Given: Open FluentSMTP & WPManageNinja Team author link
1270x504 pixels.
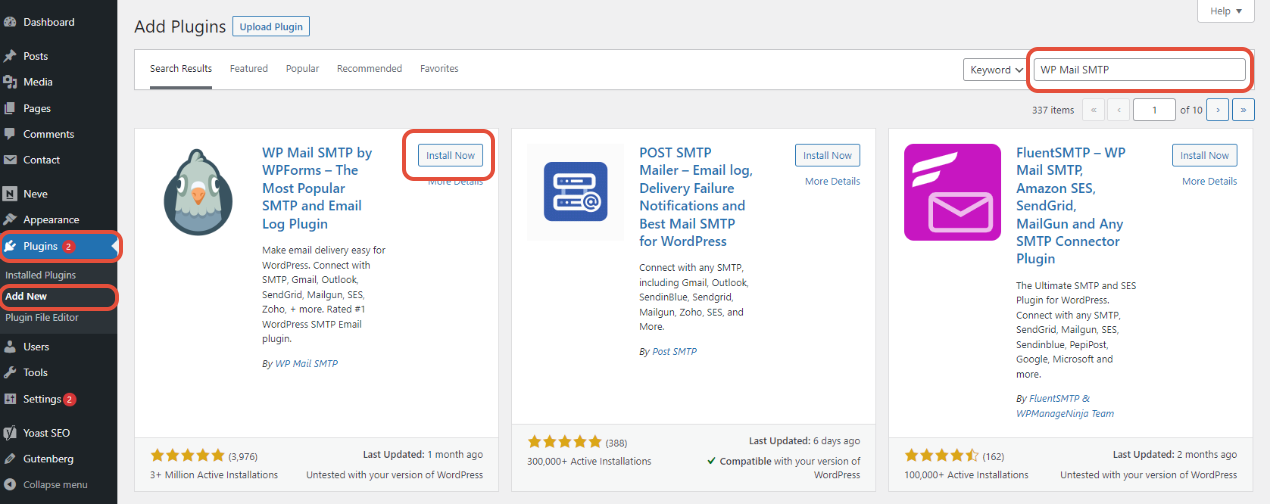Looking at the screenshot, I should 1066,406.
